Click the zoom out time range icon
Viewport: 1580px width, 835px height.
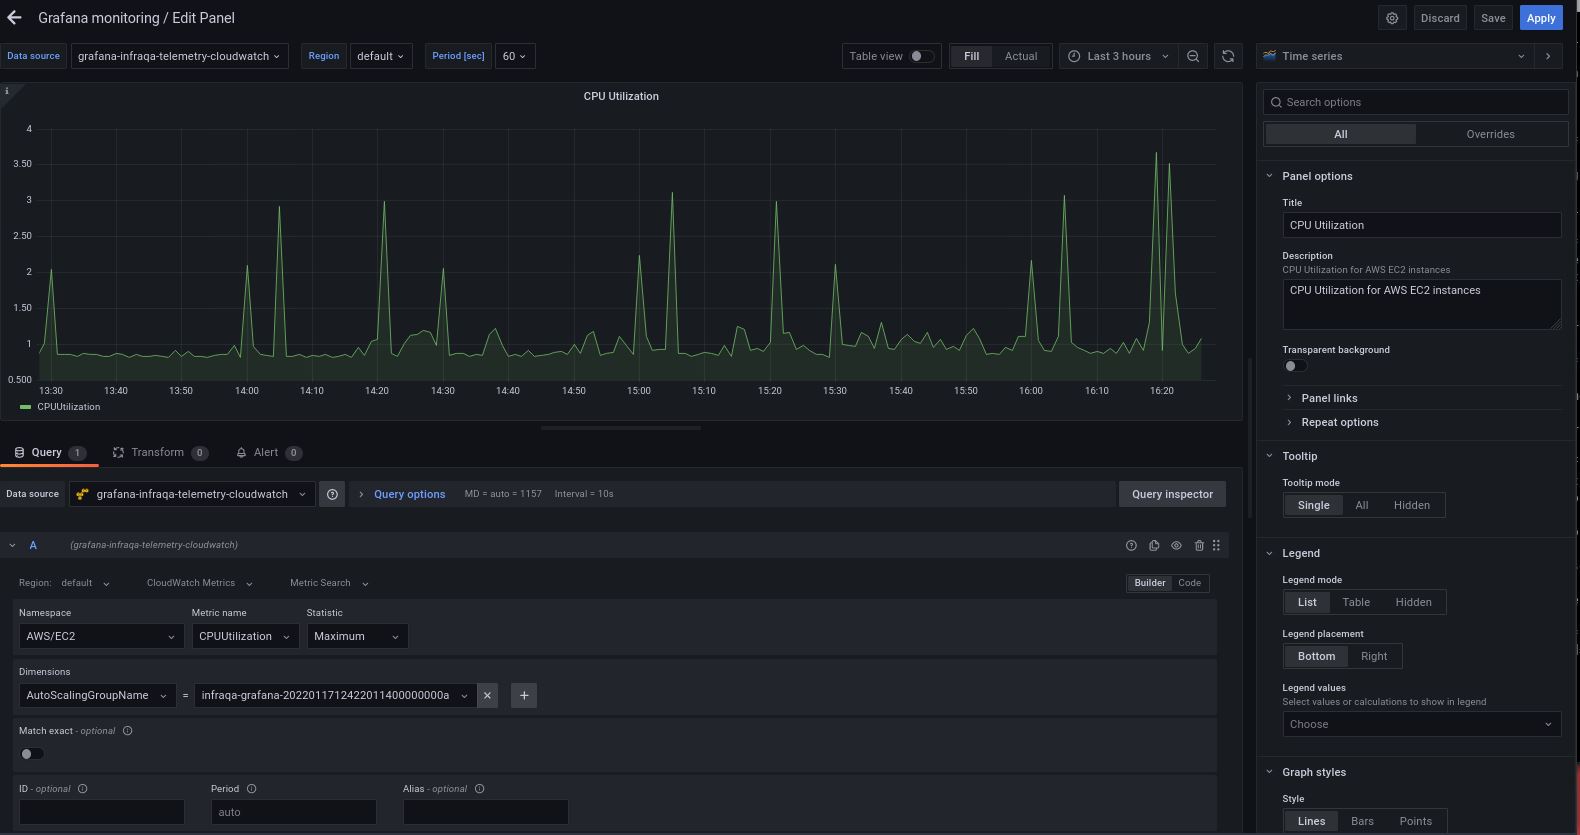(1193, 56)
